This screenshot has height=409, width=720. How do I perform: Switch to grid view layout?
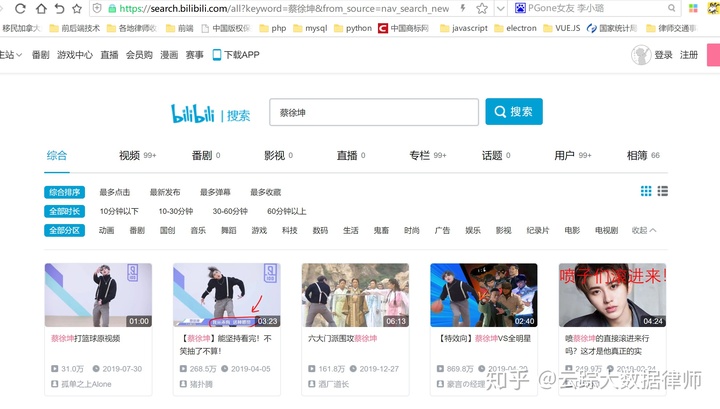(646, 191)
